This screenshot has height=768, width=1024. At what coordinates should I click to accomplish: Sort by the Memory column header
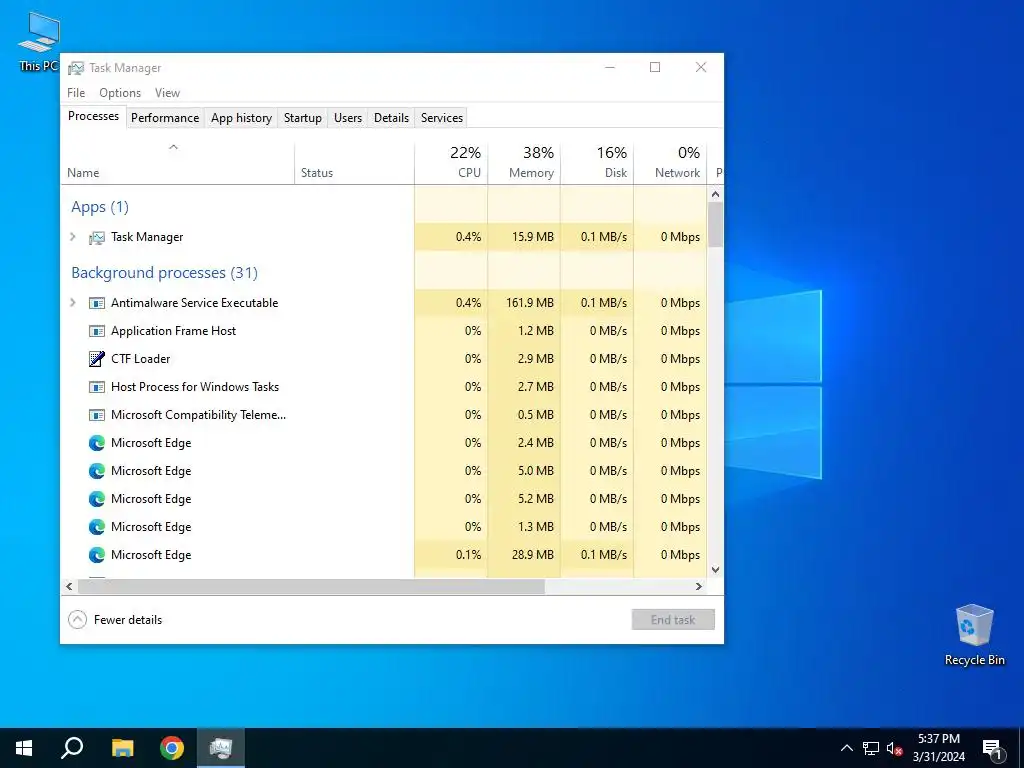[524, 163]
